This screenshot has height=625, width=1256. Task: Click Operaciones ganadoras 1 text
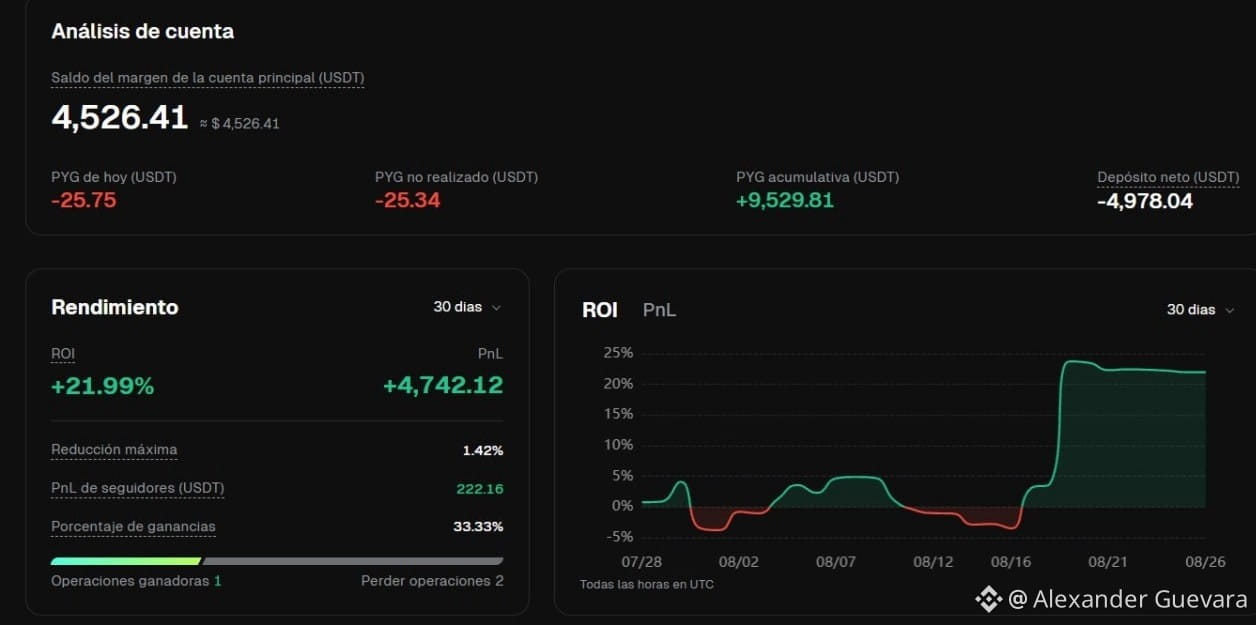point(136,581)
